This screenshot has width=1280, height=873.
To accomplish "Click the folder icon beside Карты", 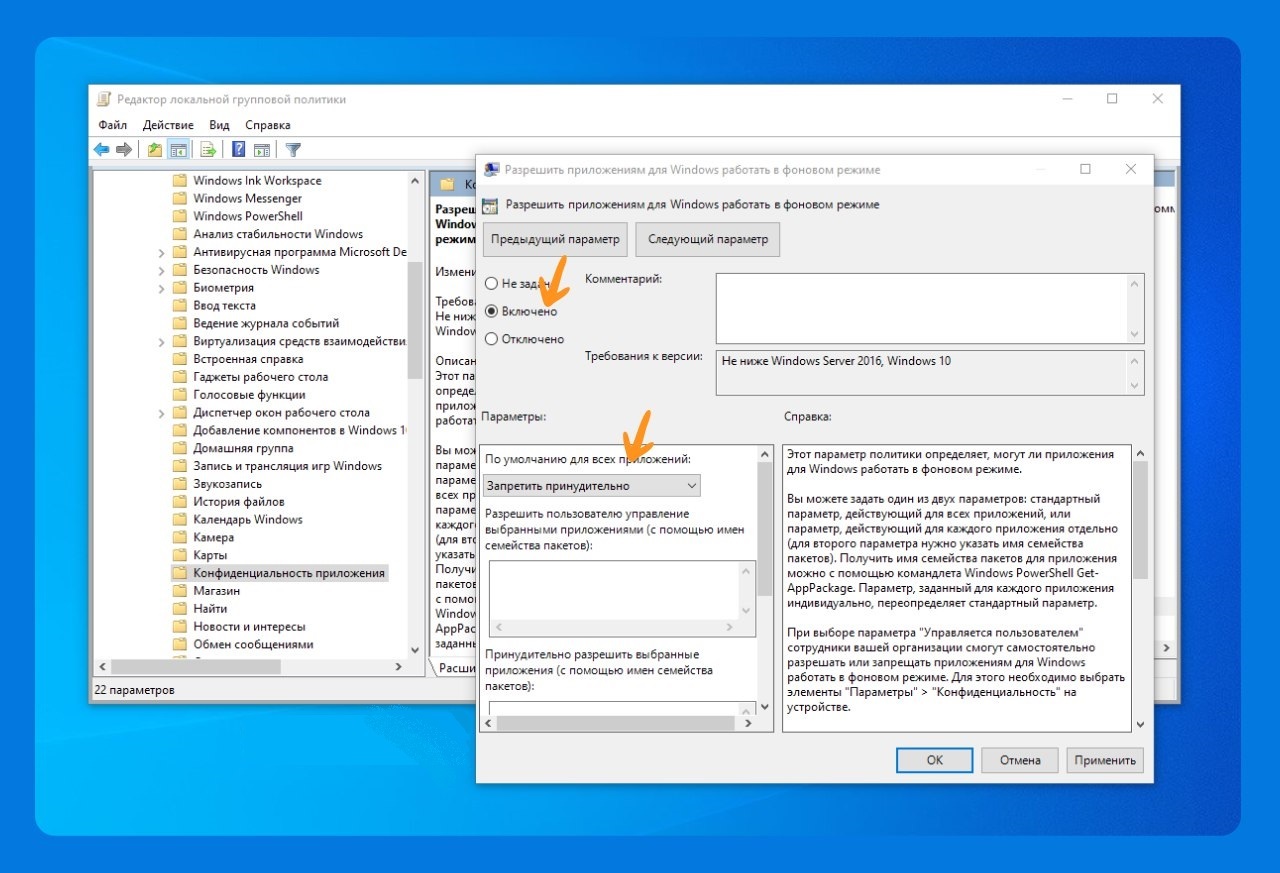I will [x=180, y=555].
